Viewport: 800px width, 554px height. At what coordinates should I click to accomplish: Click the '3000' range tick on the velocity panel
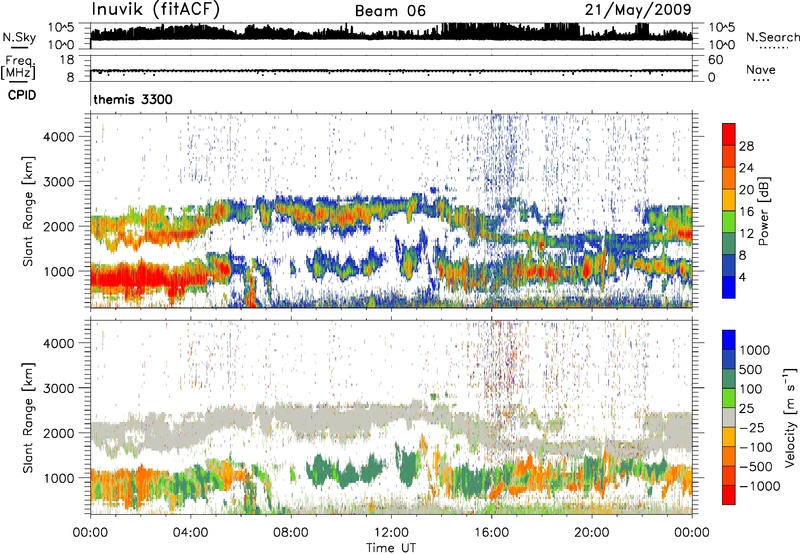[58, 388]
